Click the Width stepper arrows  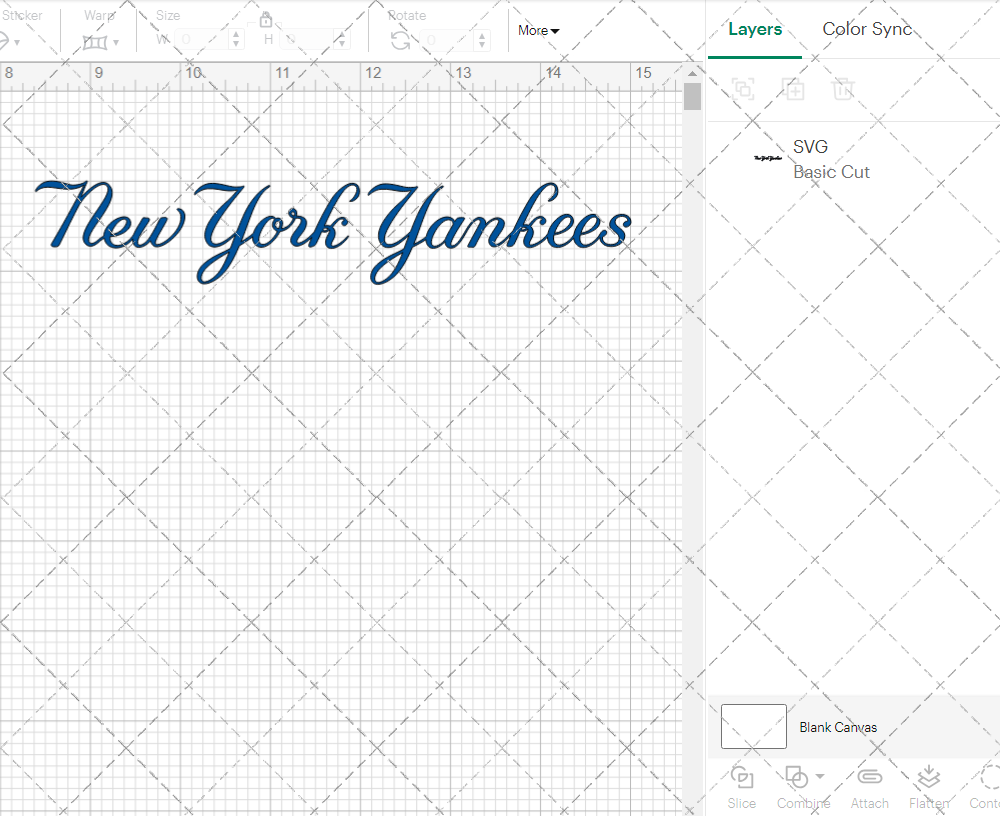coord(236,40)
